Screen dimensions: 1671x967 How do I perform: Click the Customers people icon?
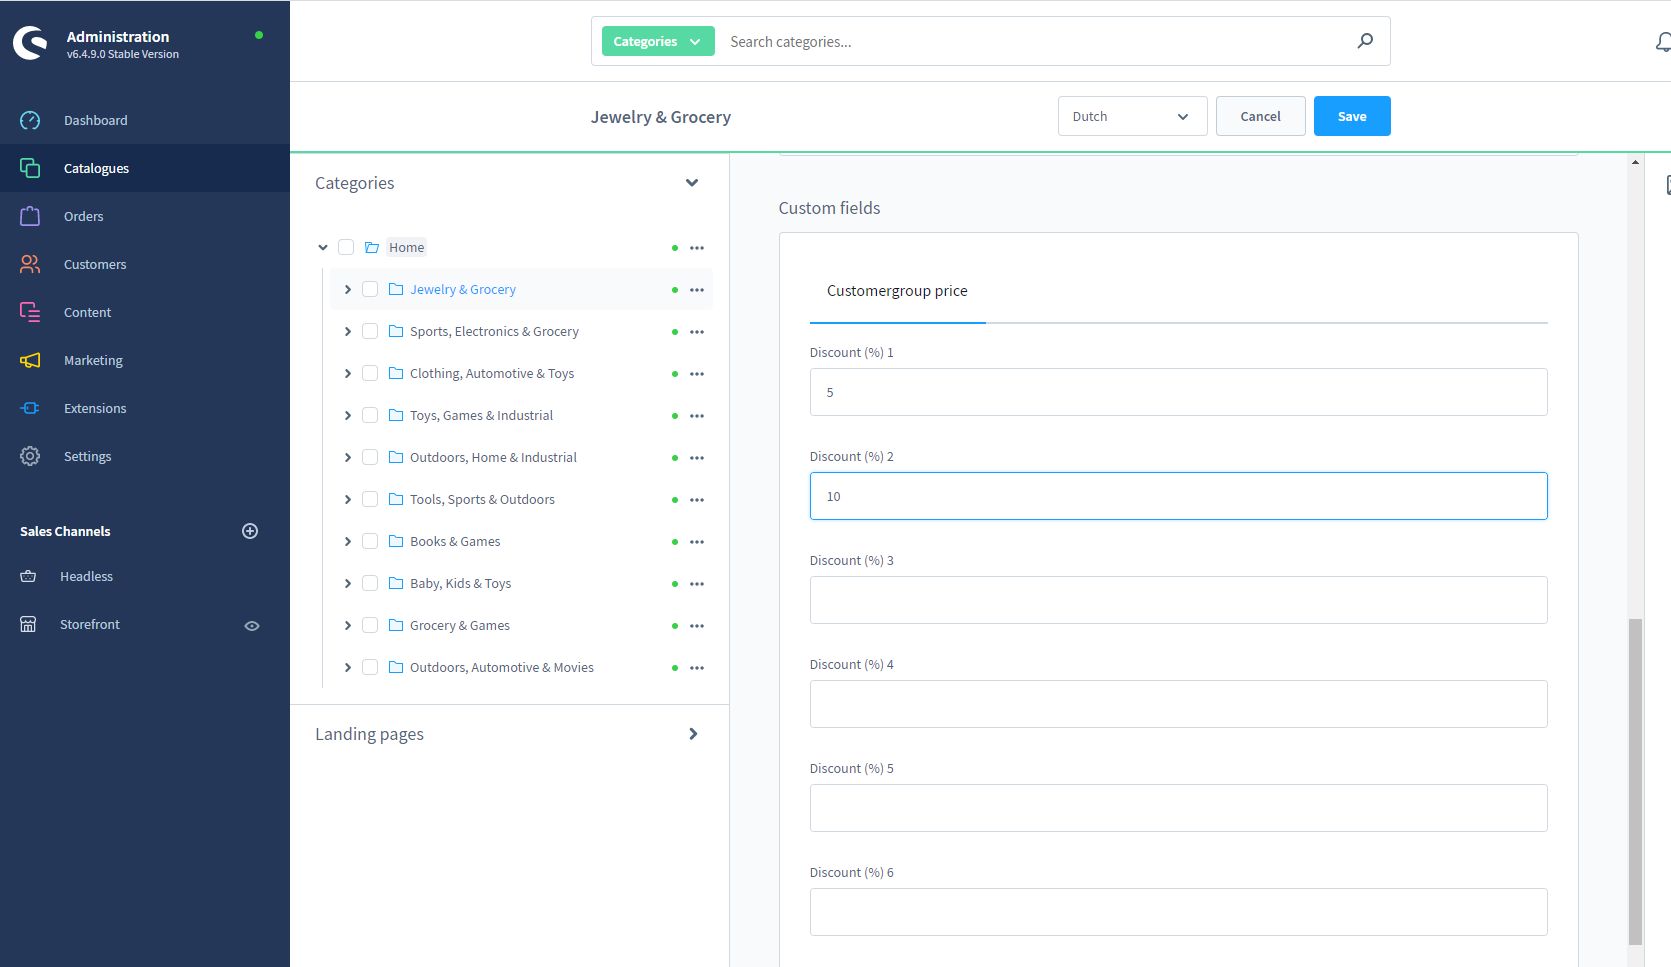tap(30, 264)
